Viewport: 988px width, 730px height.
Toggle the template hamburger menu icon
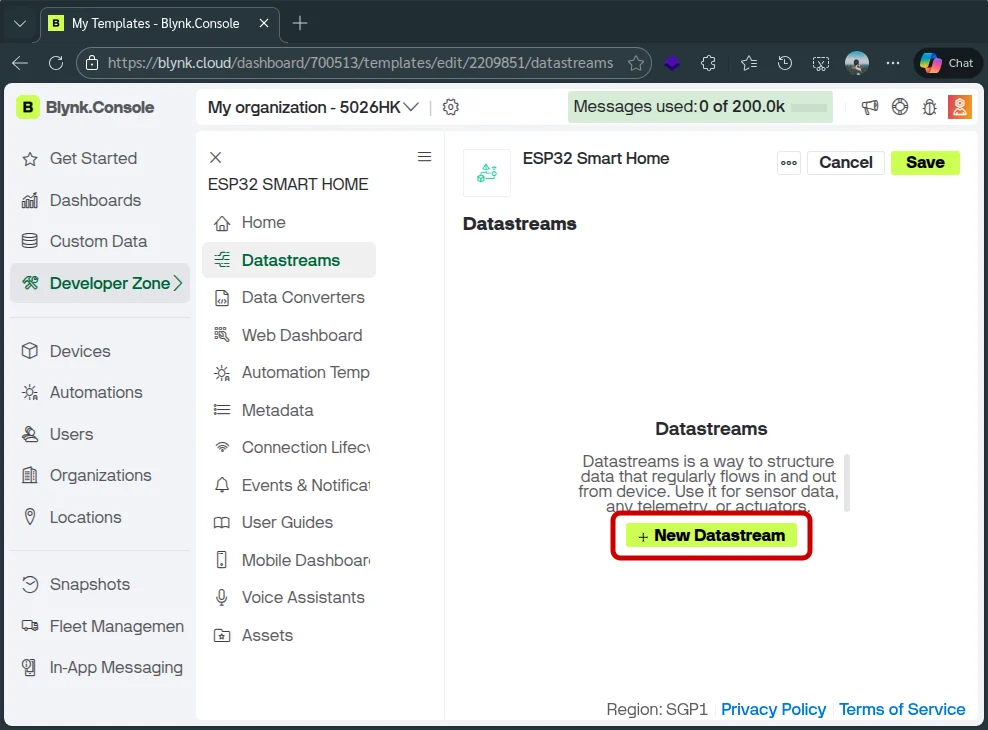tap(424, 157)
